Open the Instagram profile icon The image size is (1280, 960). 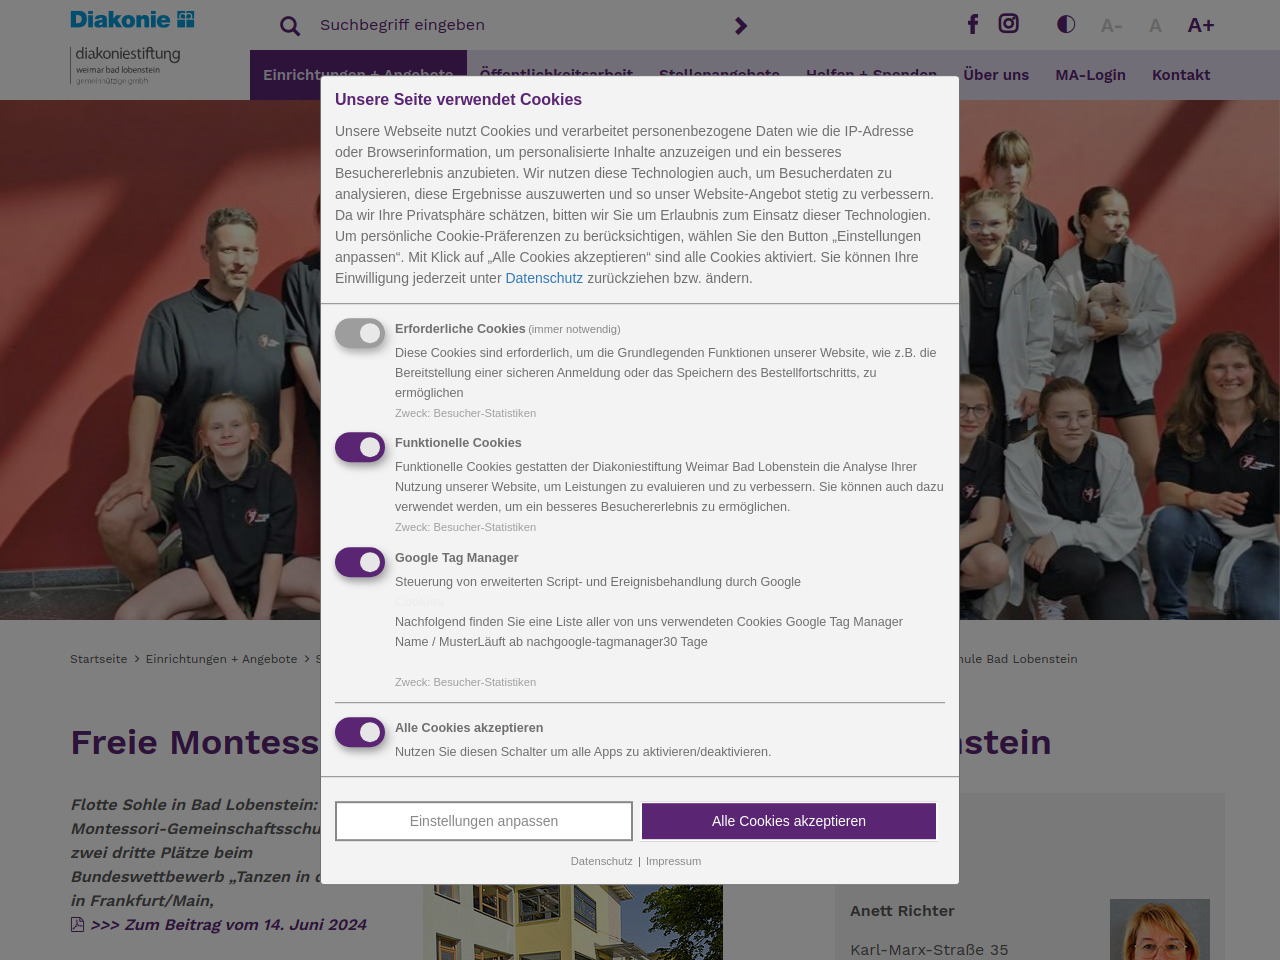[1009, 24]
